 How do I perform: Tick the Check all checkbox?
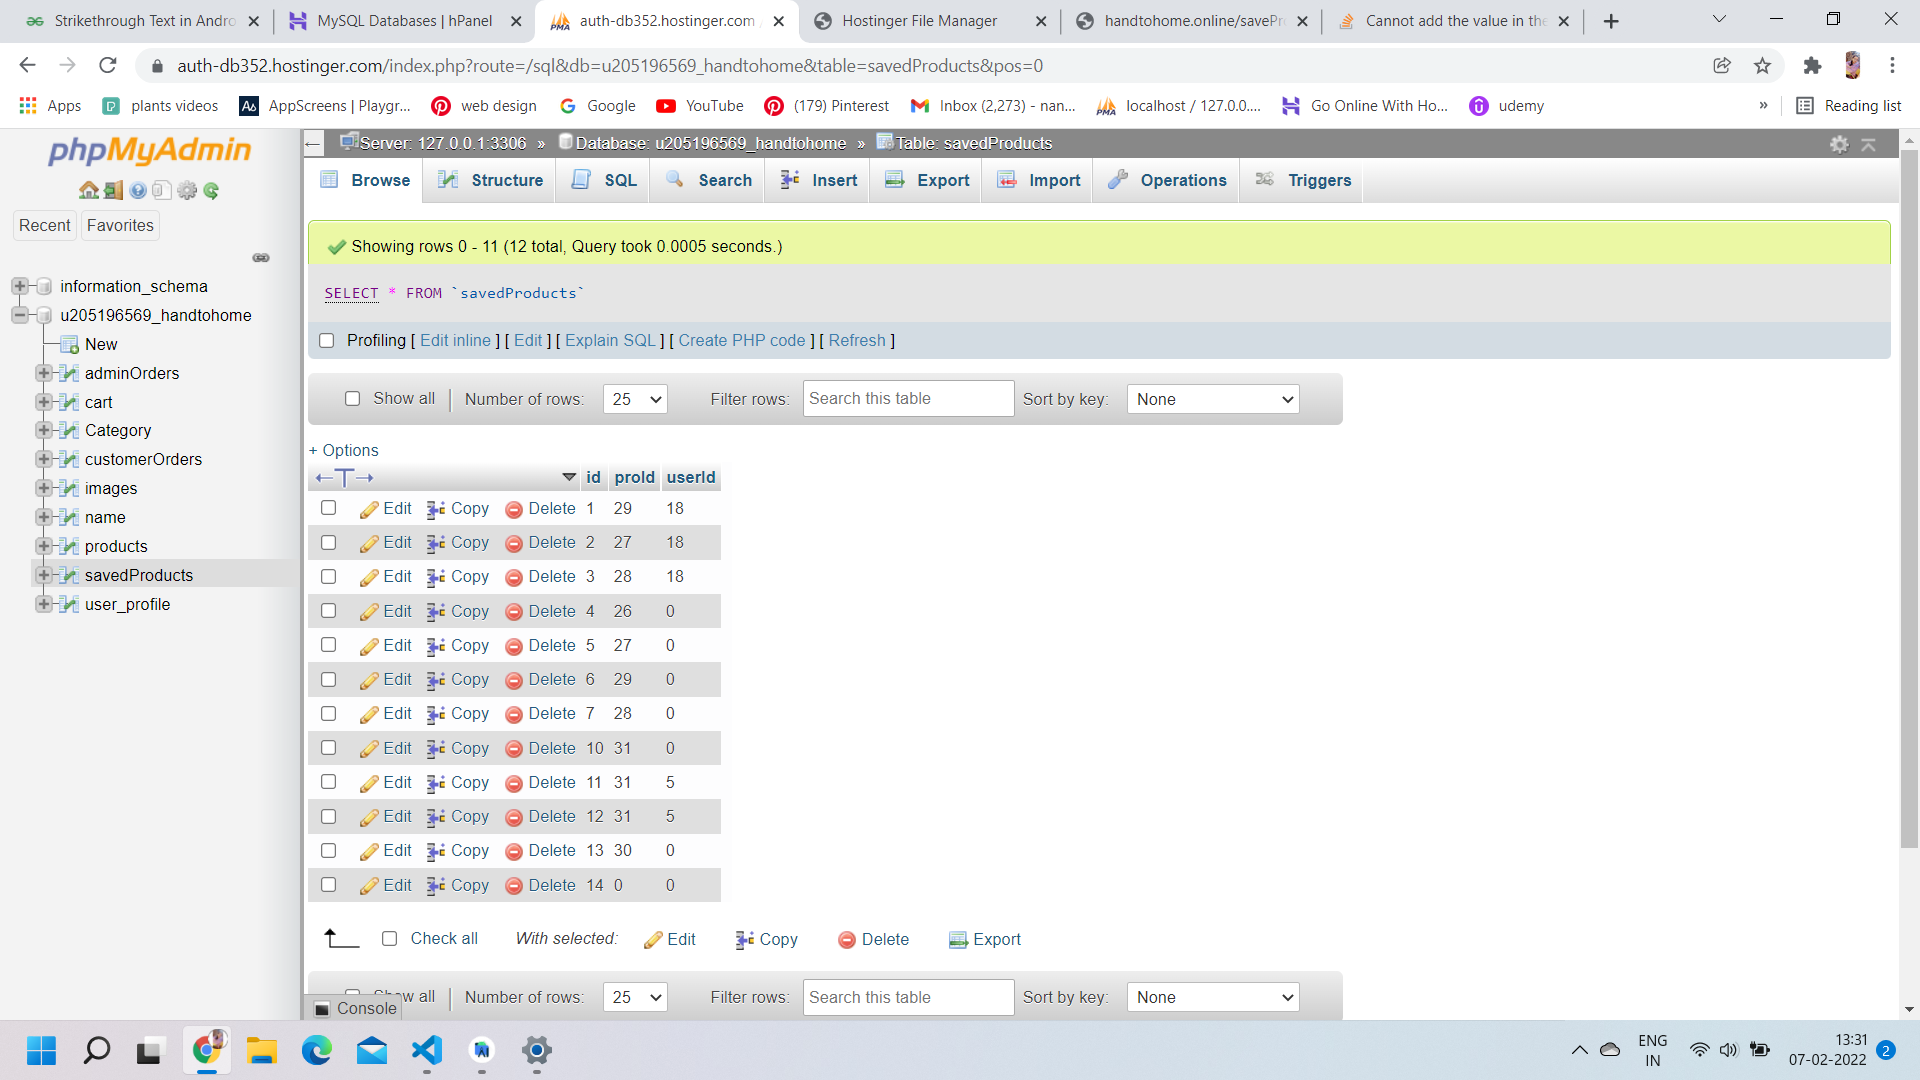point(390,939)
